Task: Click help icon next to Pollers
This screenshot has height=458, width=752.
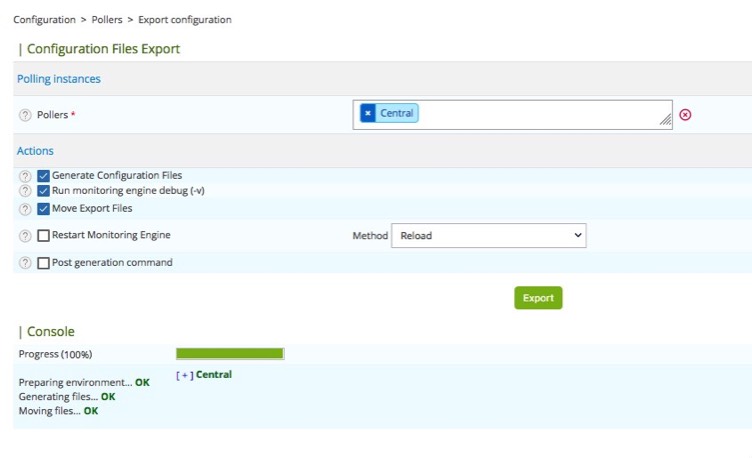Action: (x=25, y=115)
